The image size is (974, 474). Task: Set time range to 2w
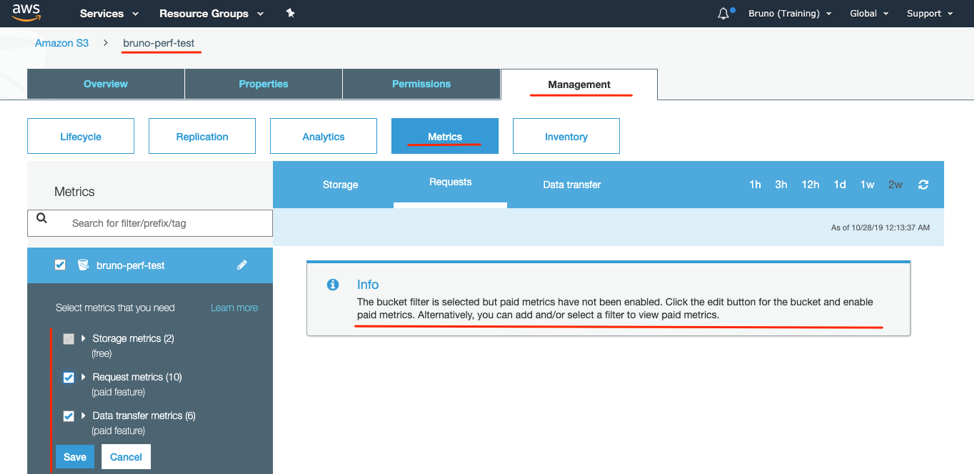click(x=895, y=185)
